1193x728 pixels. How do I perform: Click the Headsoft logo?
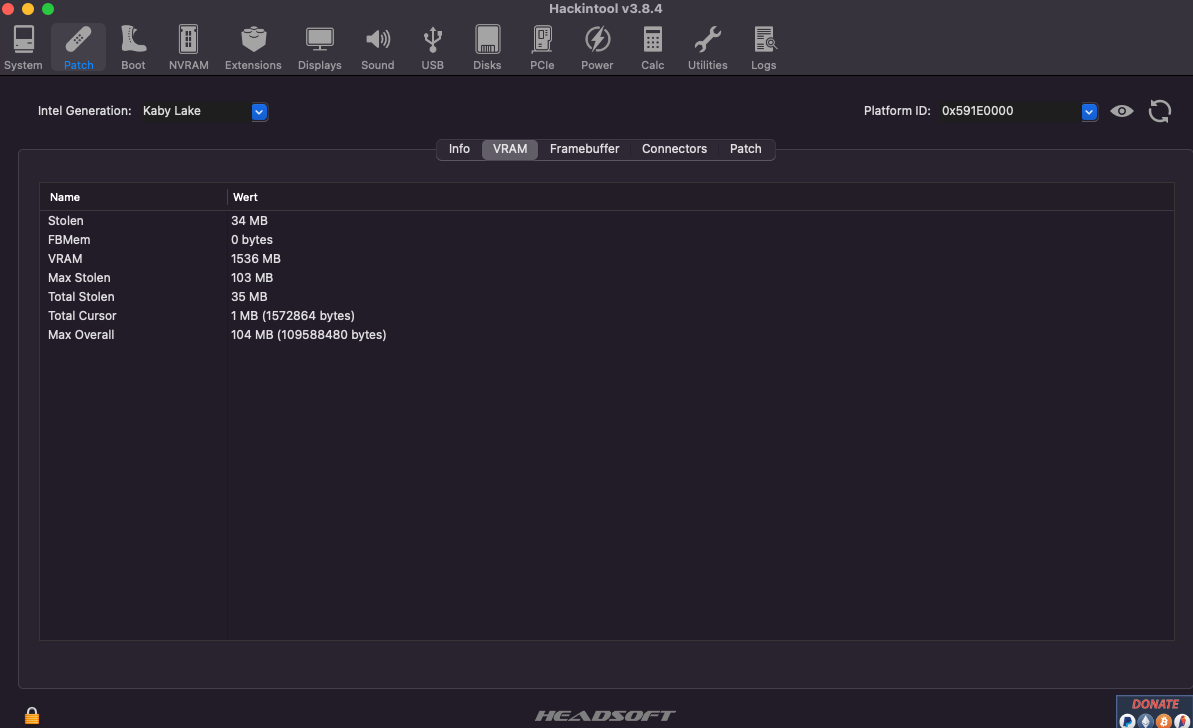tap(605, 715)
